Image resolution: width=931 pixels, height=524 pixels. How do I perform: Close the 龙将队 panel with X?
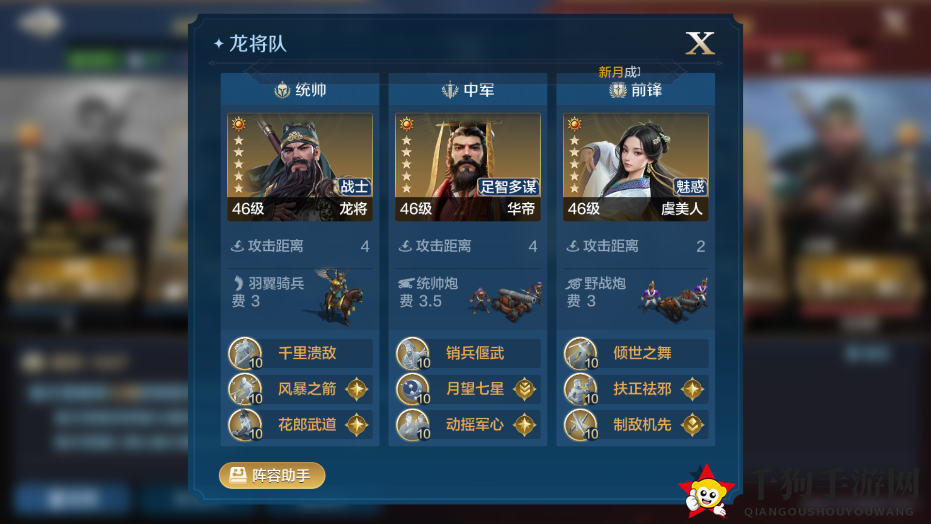(x=700, y=43)
